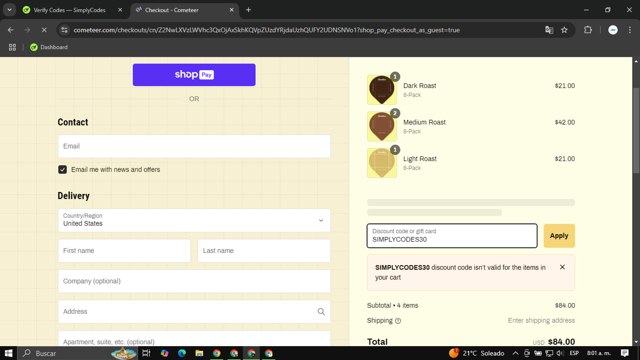This screenshot has width=640, height=360.
Task: Click the First name field
Action: point(124,251)
